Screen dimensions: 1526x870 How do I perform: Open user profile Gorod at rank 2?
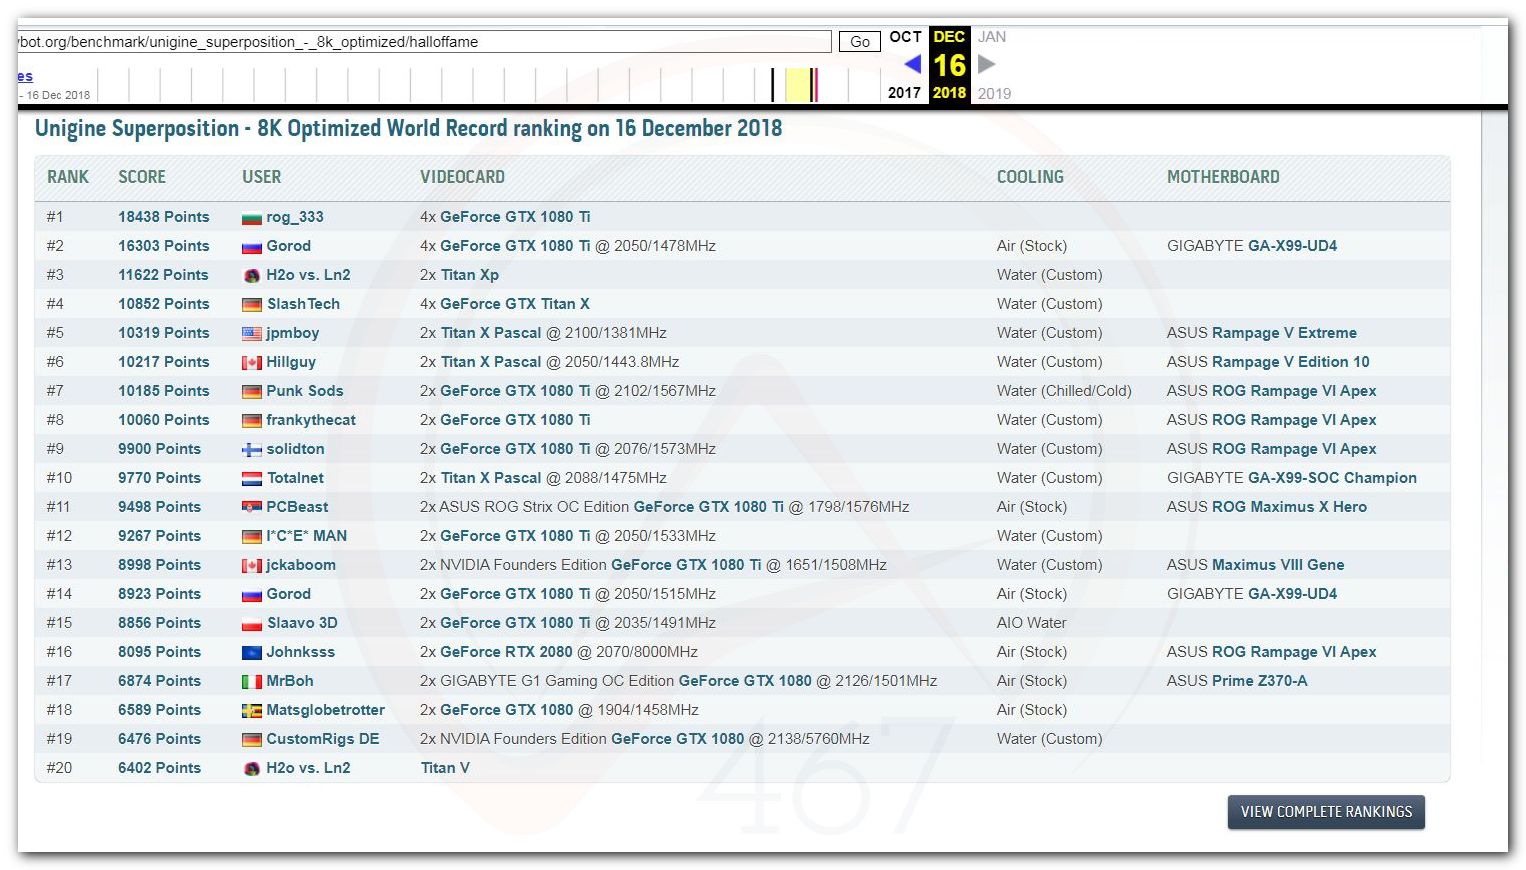[288, 246]
